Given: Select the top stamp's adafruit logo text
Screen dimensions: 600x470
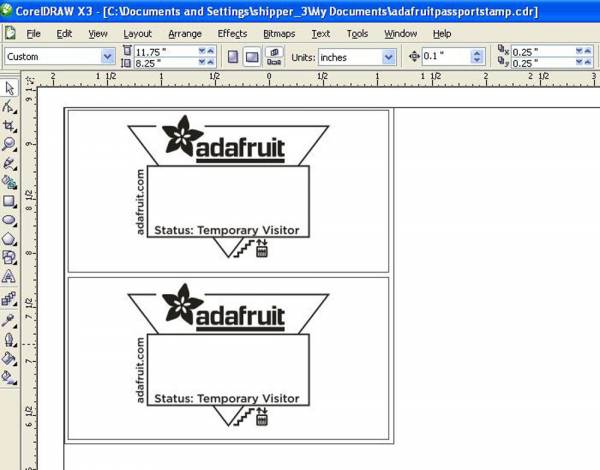Looking at the screenshot, I should (x=240, y=149).
